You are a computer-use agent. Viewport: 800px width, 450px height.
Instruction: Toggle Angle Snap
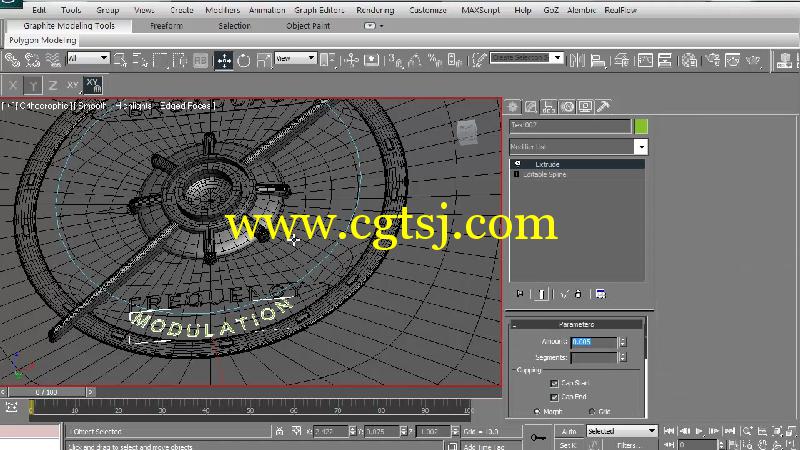(414, 60)
